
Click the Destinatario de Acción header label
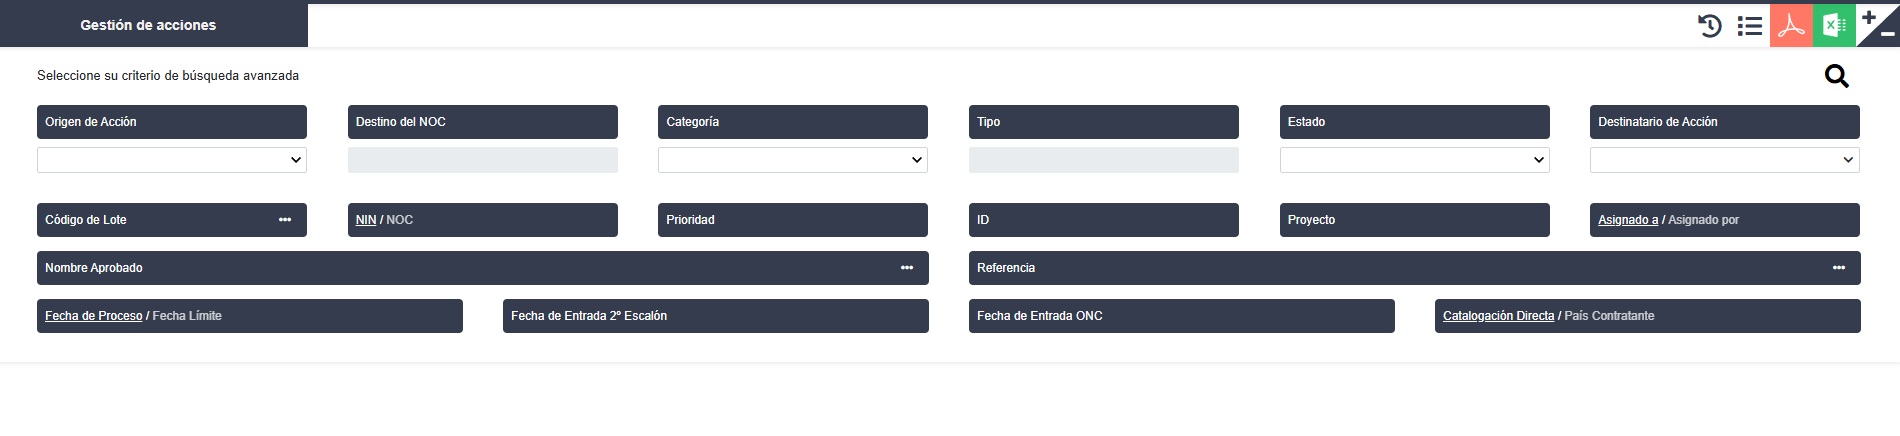click(1658, 122)
